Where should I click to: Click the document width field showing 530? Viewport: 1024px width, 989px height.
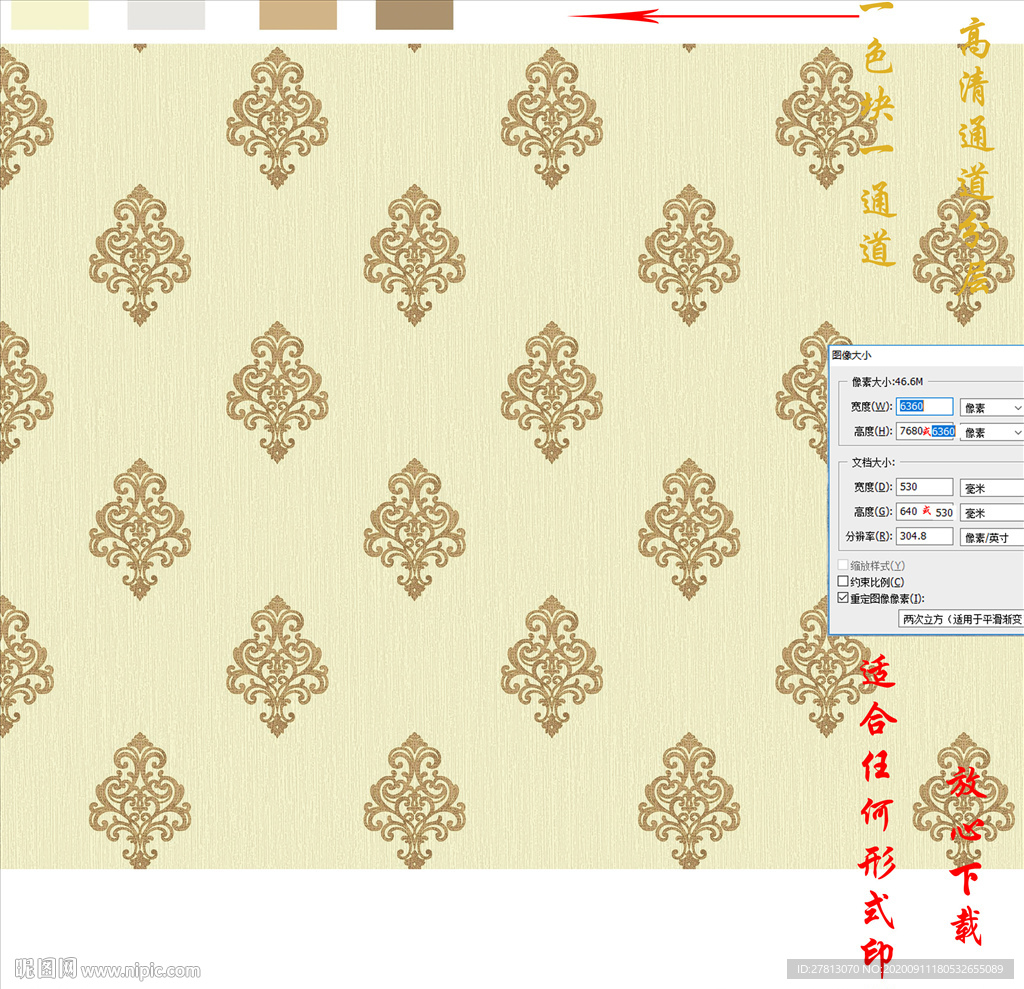[924, 487]
